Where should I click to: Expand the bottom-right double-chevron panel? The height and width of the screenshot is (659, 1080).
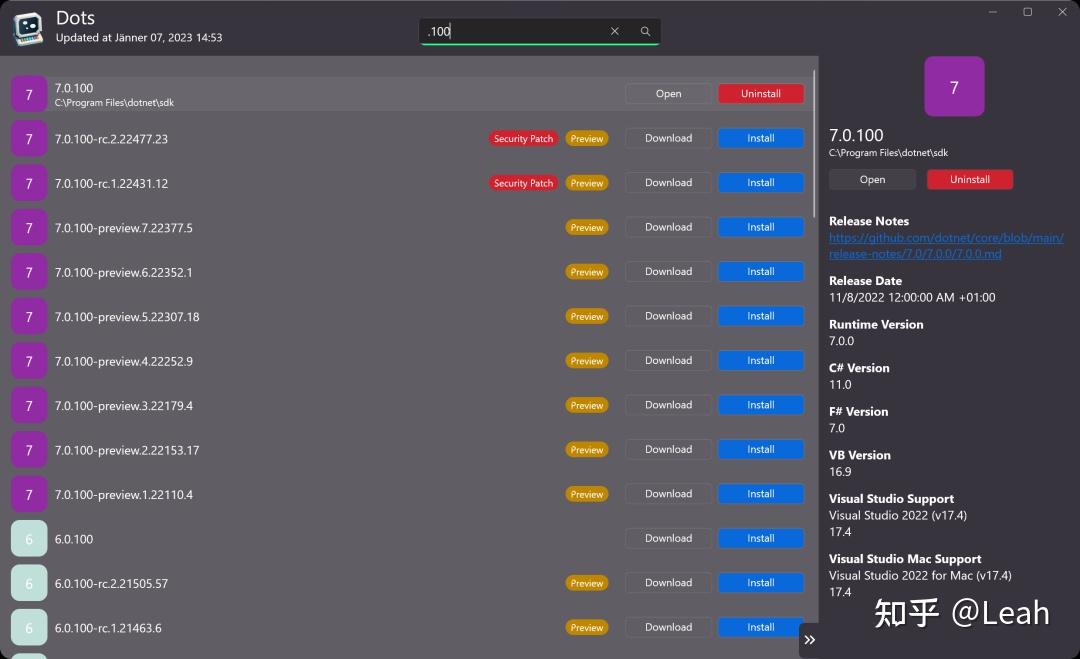(x=809, y=639)
